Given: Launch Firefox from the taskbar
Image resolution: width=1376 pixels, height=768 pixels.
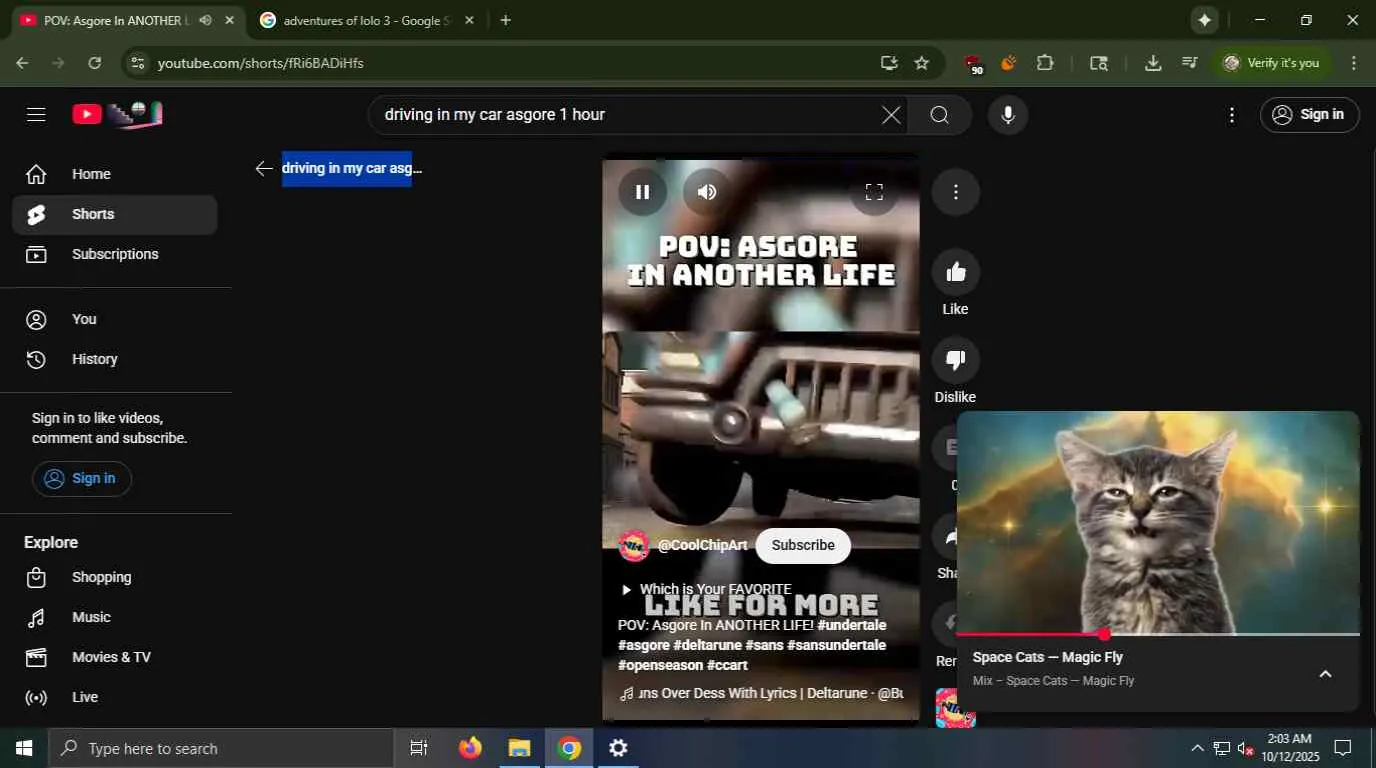Looking at the screenshot, I should pos(470,748).
